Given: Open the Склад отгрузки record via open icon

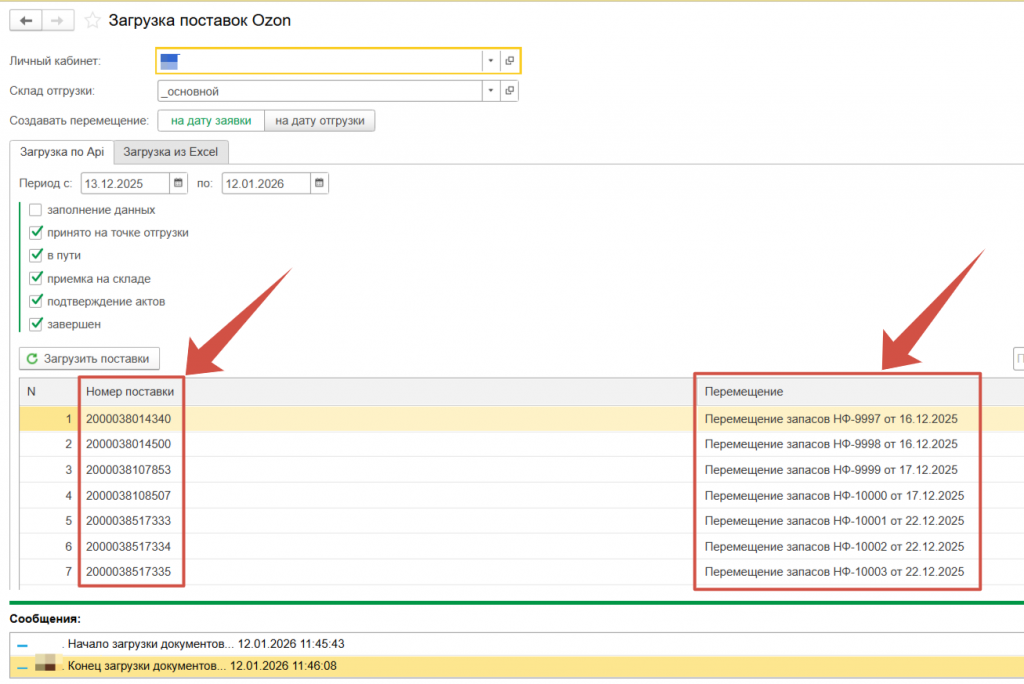Looking at the screenshot, I should [509, 91].
